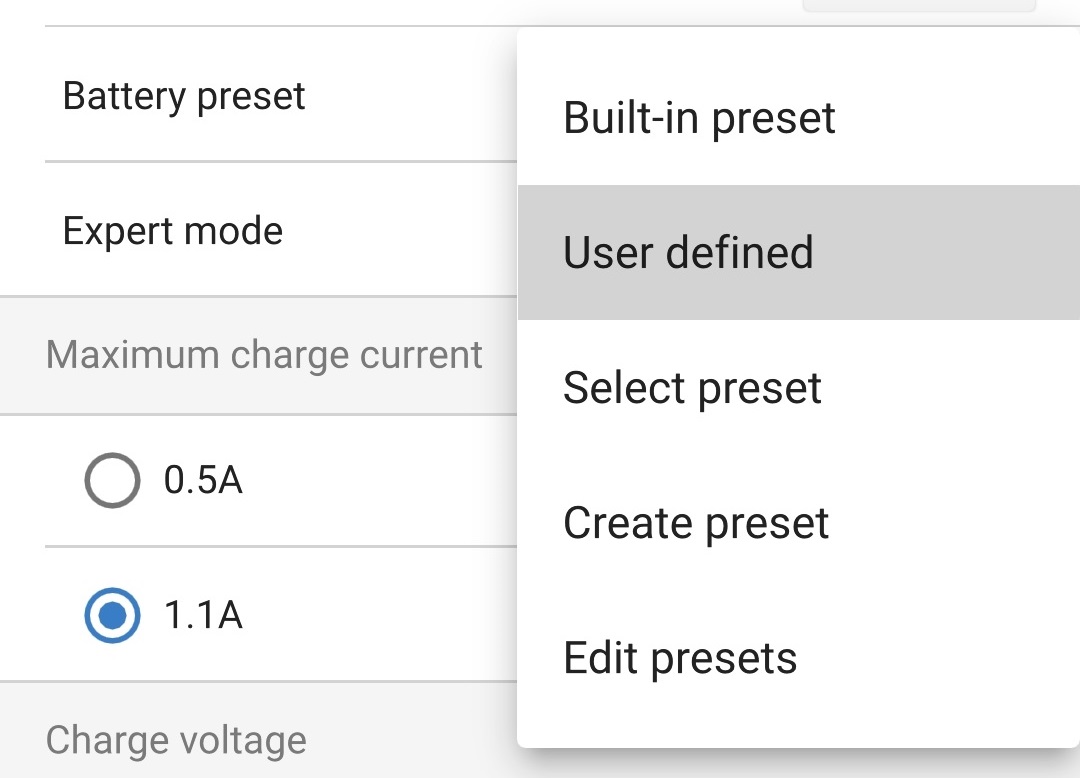Choose Built-in preset from the menu
The width and height of the screenshot is (1080, 778).
pyautogui.click(x=698, y=118)
